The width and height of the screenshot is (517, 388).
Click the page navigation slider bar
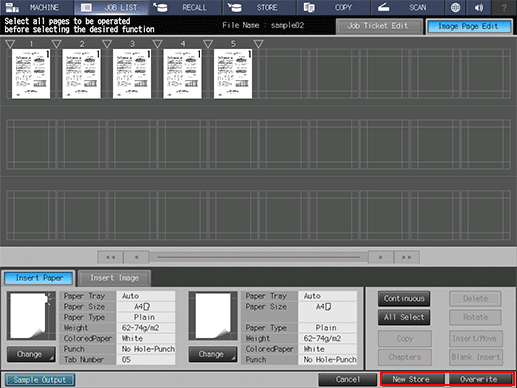258,257
